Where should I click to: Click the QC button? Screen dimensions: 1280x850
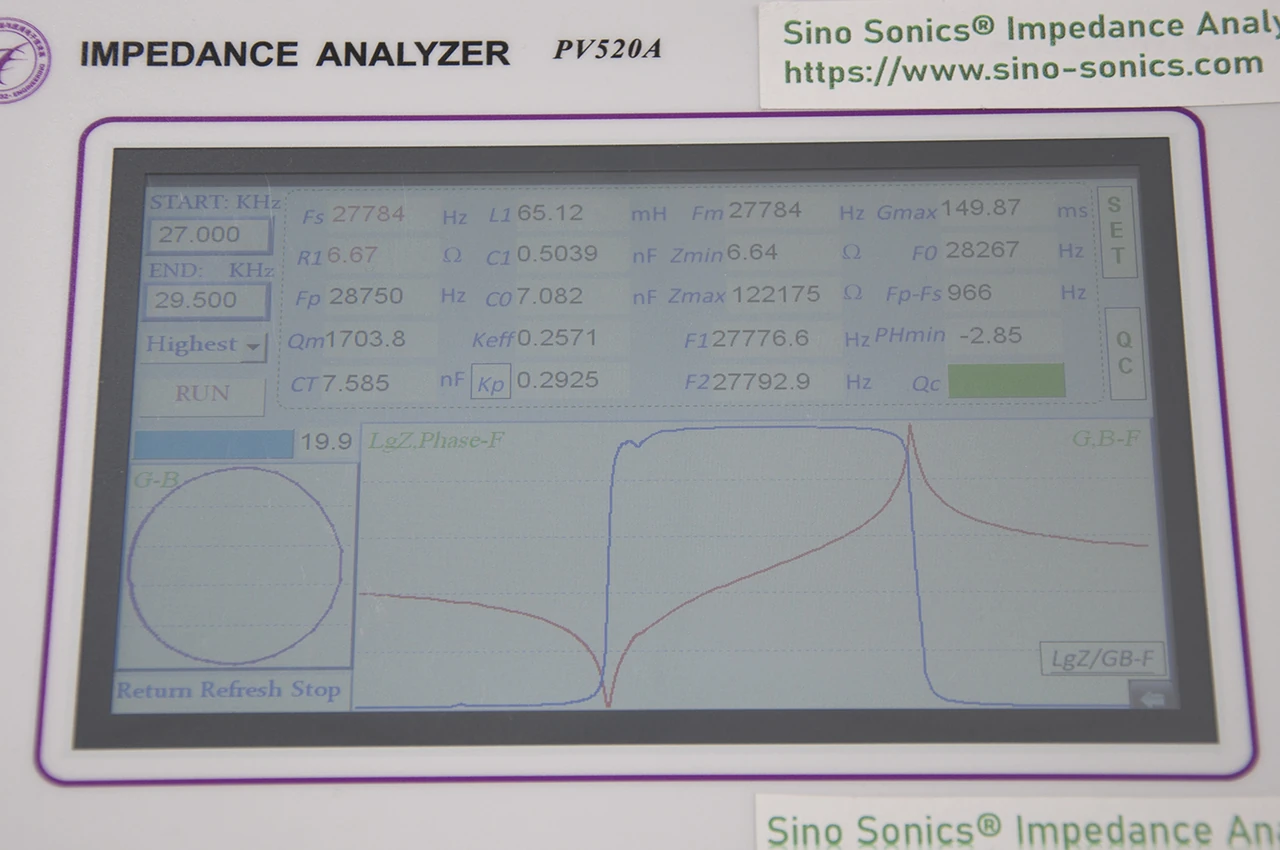tap(1124, 353)
